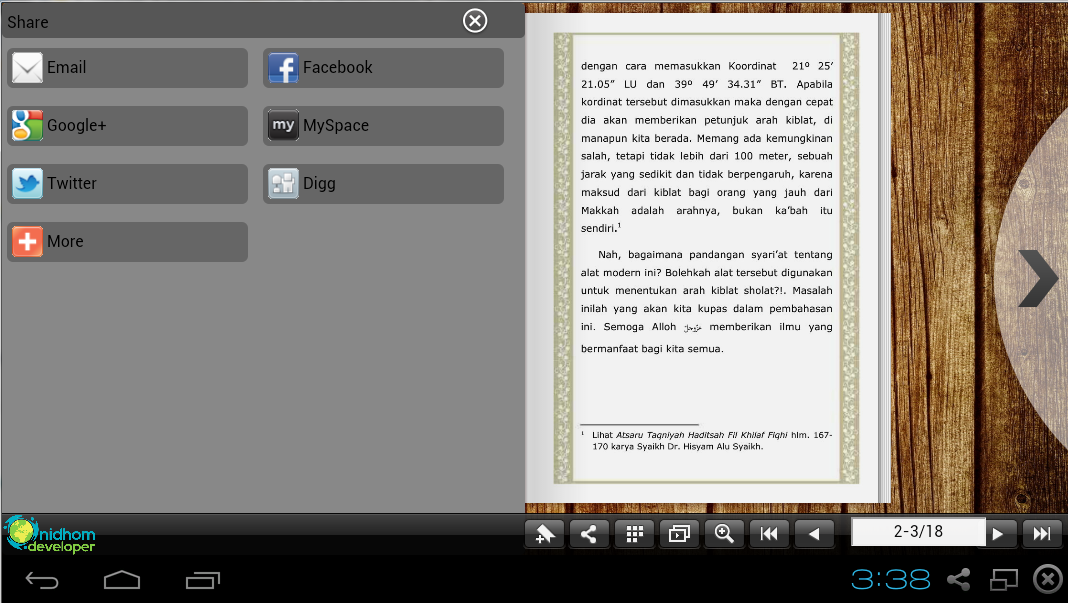Open the share toolbar button
1068x603 pixels.
coord(589,534)
